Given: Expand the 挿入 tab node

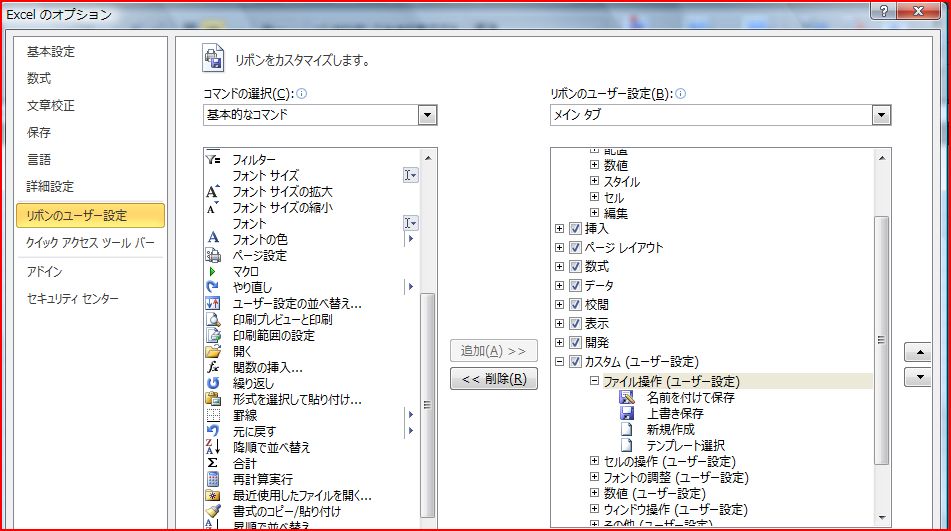Looking at the screenshot, I should [559, 229].
